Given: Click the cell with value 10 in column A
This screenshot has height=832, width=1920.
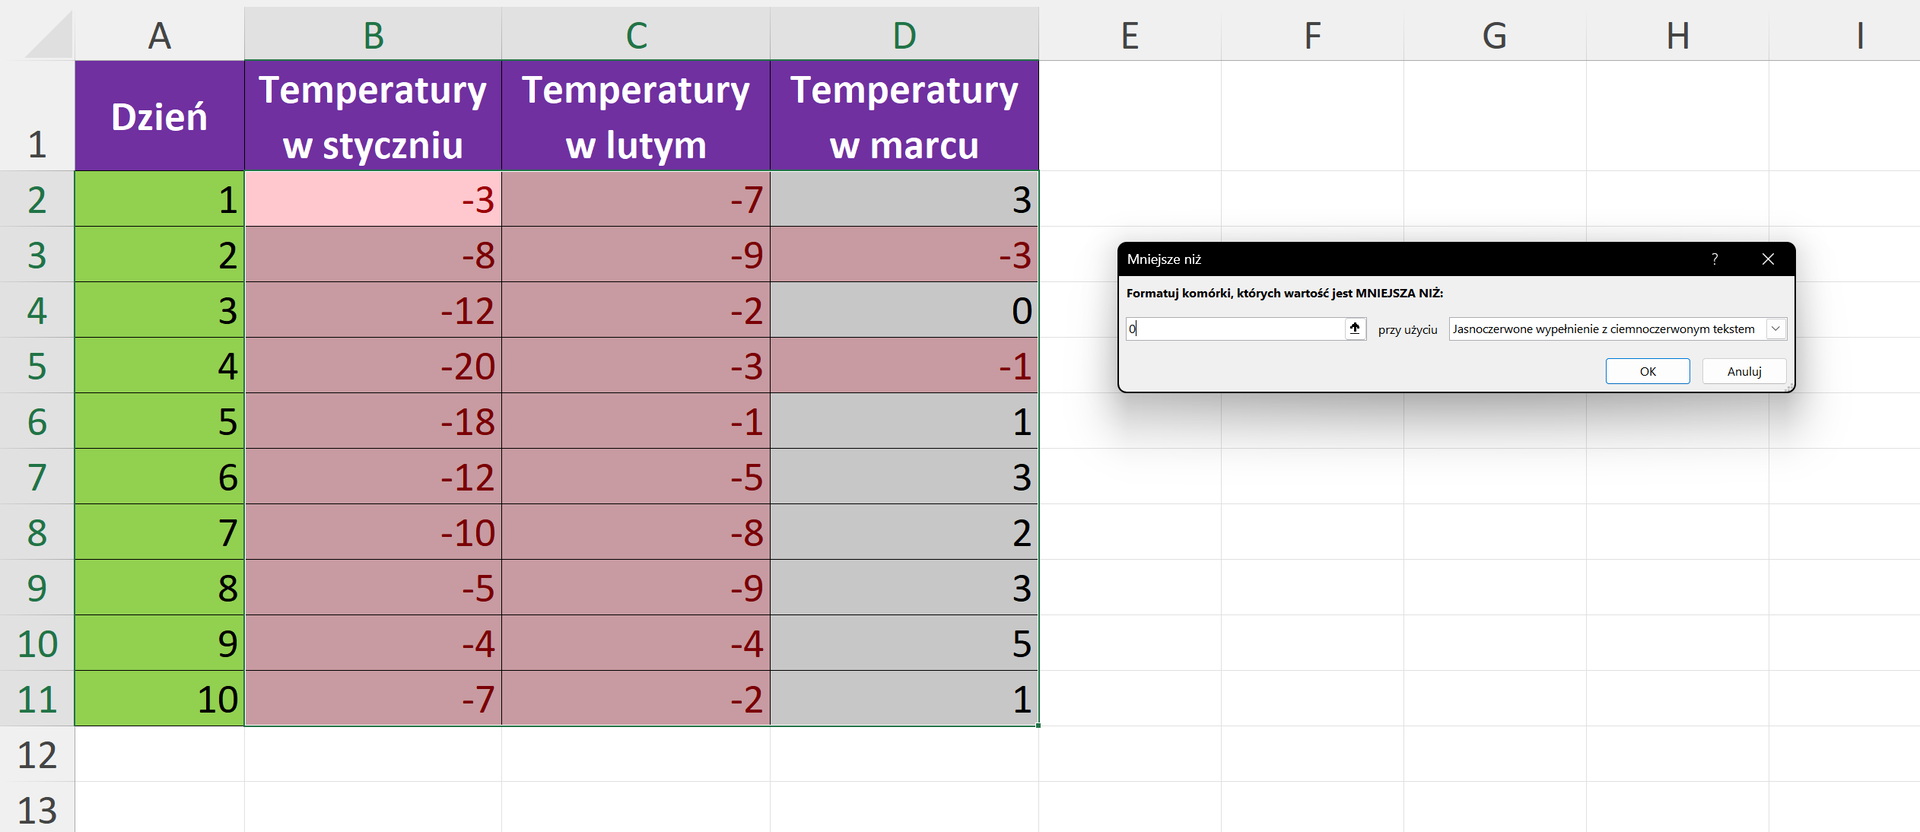Looking at the screenshot, I should click(159, 699).
